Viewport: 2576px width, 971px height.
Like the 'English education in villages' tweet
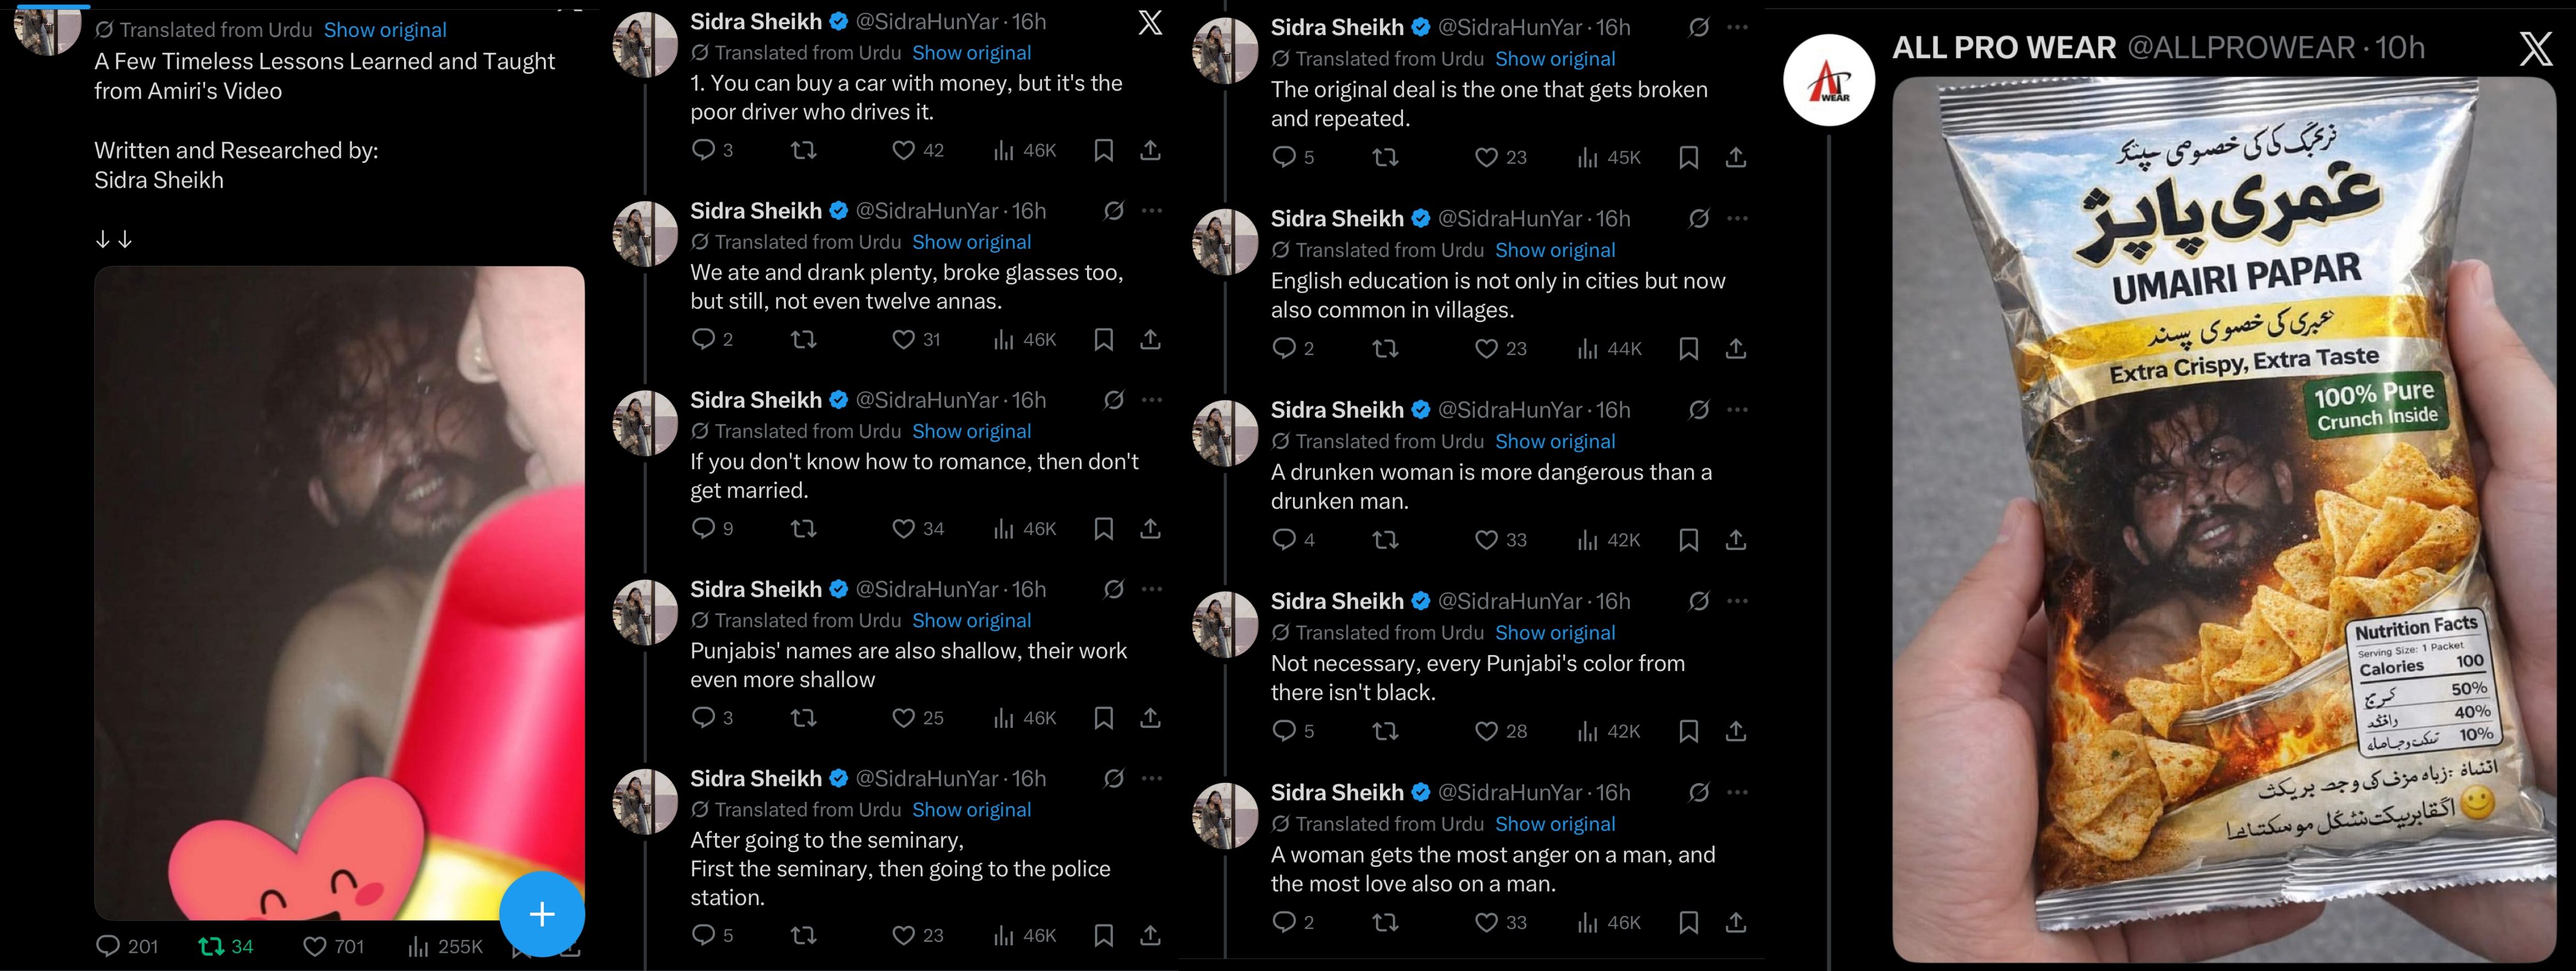pyautogui.click(x=1486, y=348)
